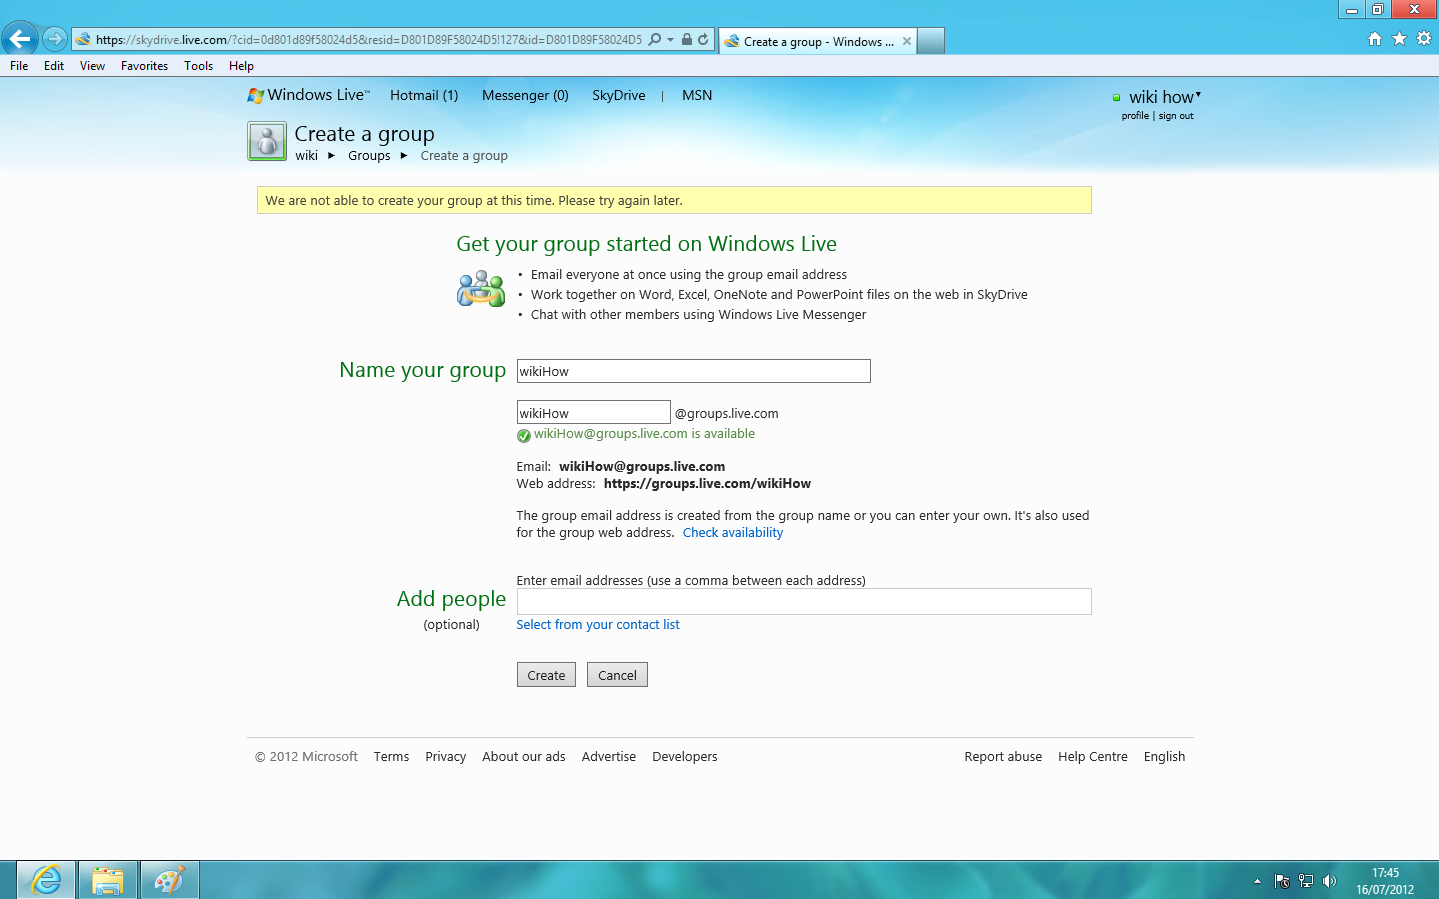Click the security lock icon in address bar
Viewport: 1439px width, 899px height.
687,40
